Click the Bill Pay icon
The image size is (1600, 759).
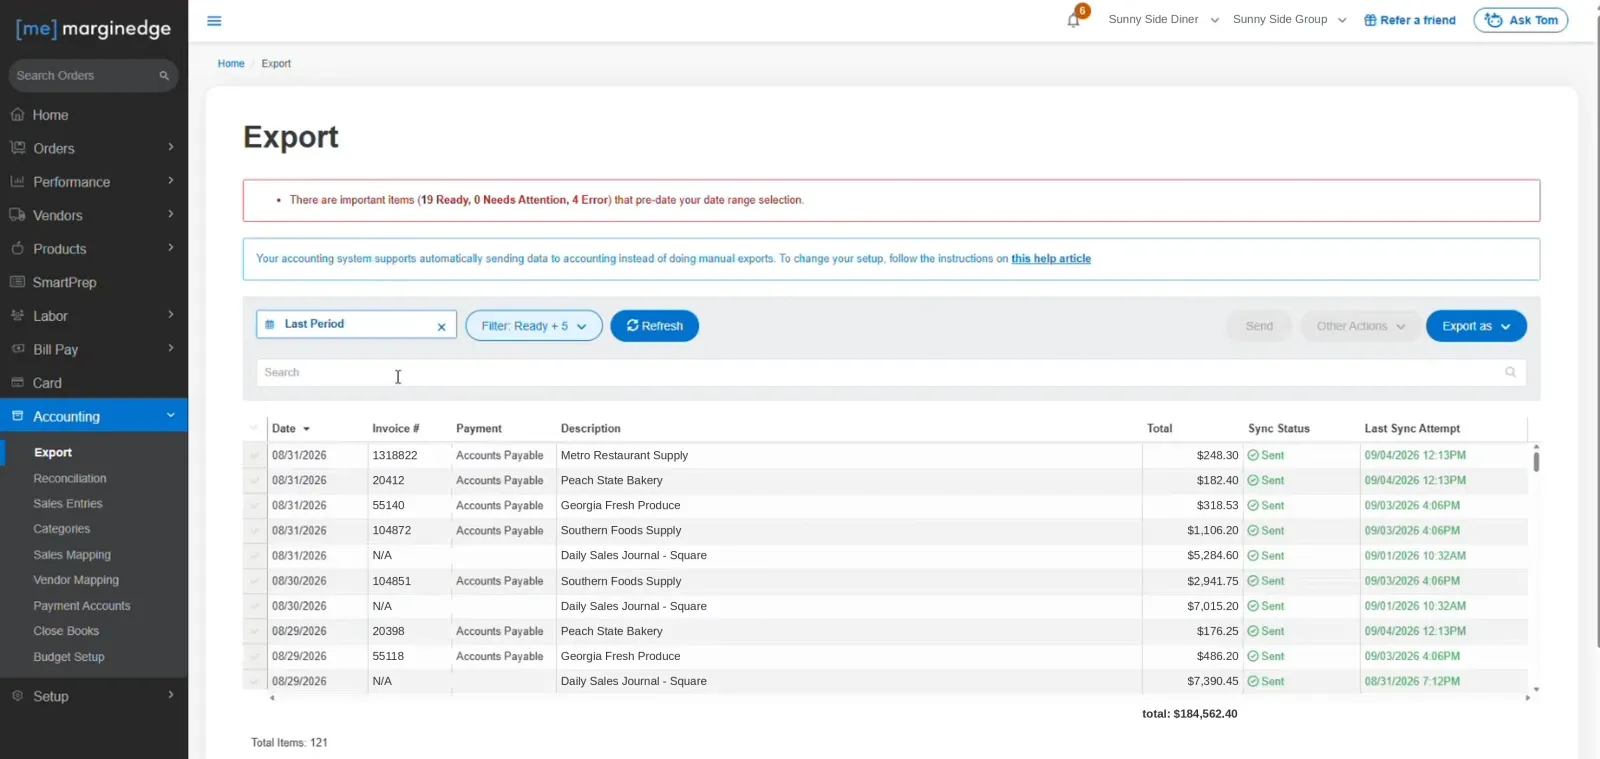tap(17, 349)
